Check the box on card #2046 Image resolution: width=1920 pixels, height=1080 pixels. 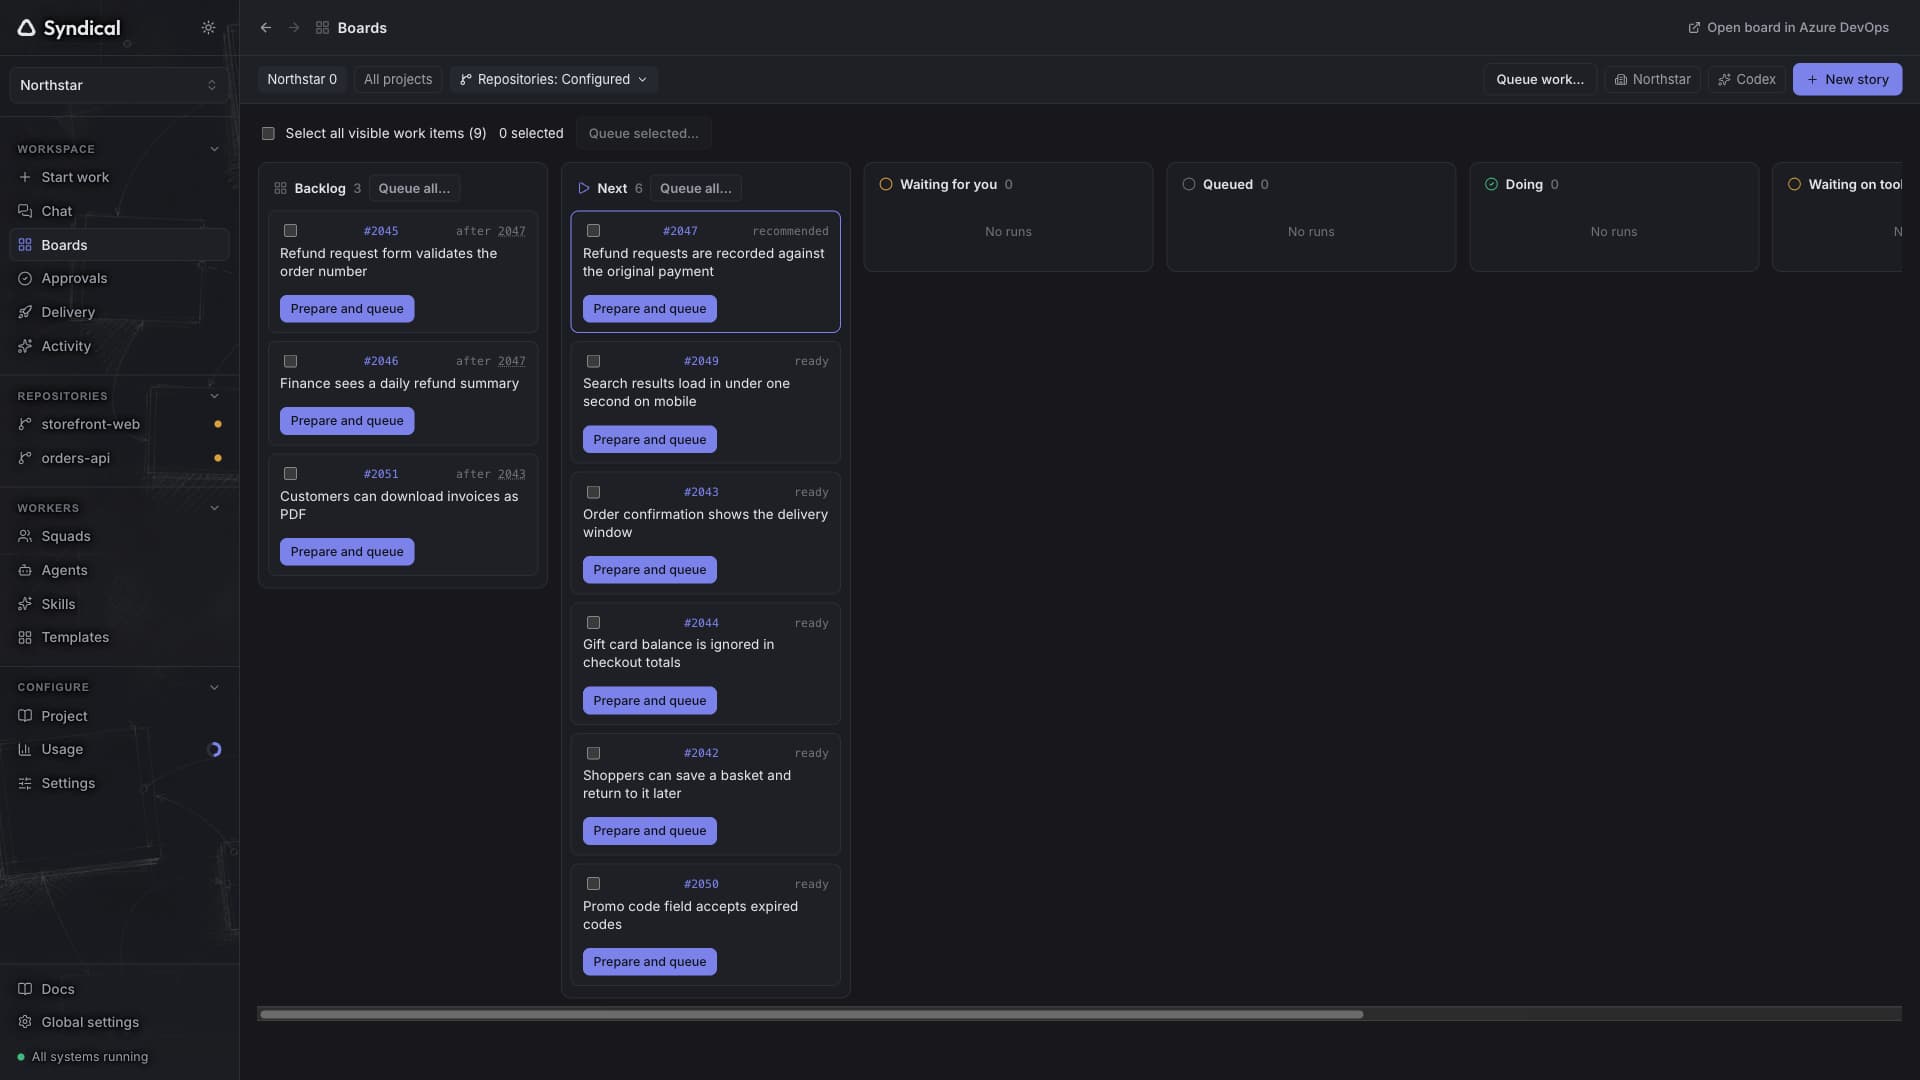click(x=290, y=361)
